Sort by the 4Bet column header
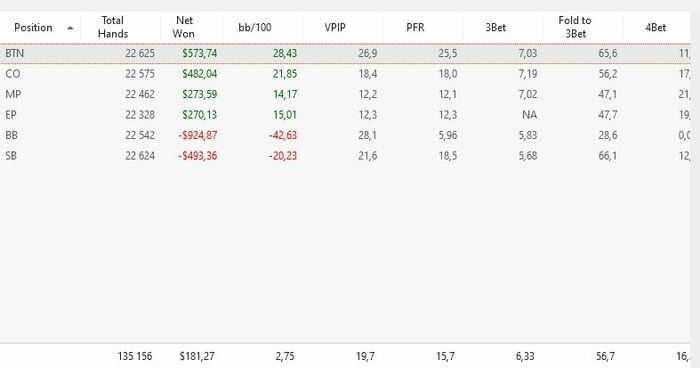This screenshot has height=368, width=700. click(x=656, y=28)
